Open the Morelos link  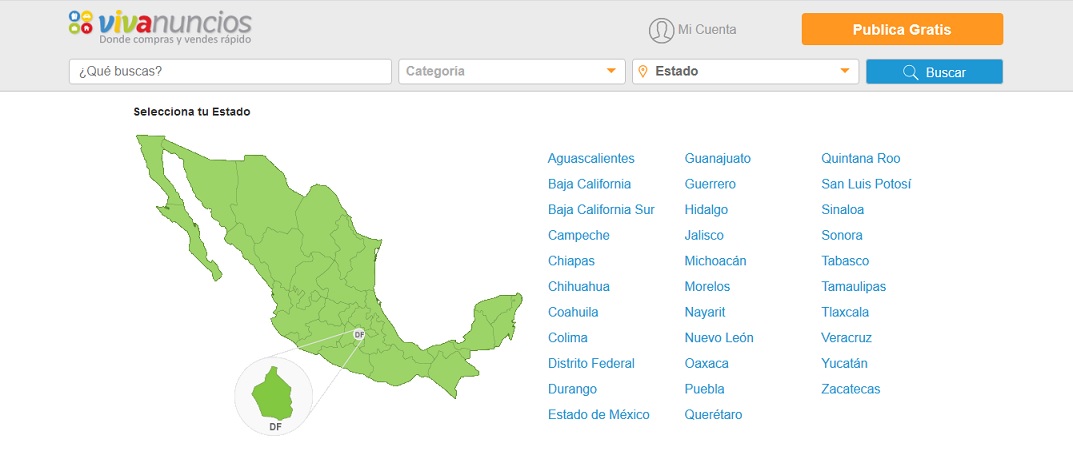coord(707,287)
